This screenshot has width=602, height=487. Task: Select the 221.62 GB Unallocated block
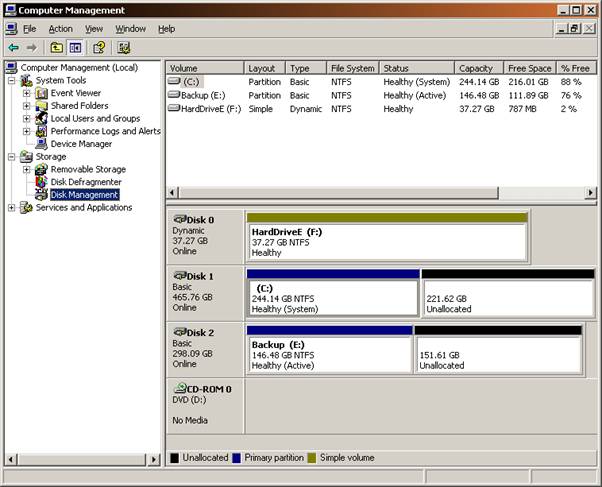(508, 293)
